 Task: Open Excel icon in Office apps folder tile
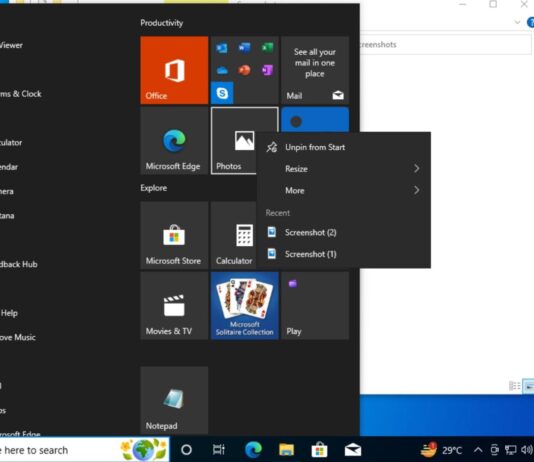click(x=267, y=47)
